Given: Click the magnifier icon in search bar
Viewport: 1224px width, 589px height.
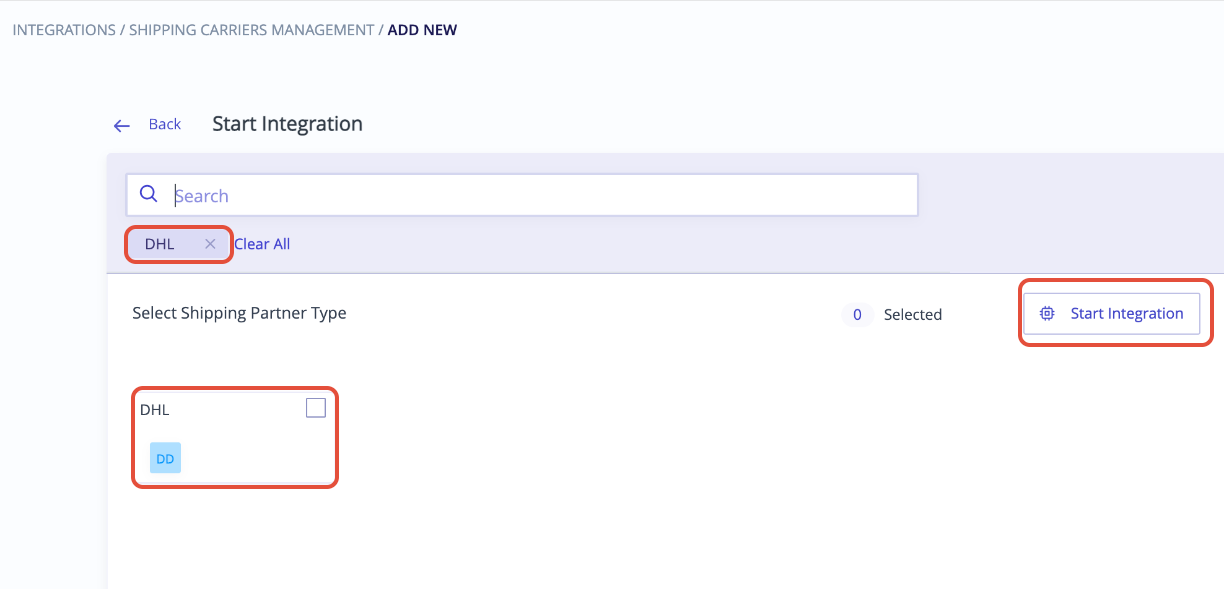Looking at the screenshot, I should 148,194.
